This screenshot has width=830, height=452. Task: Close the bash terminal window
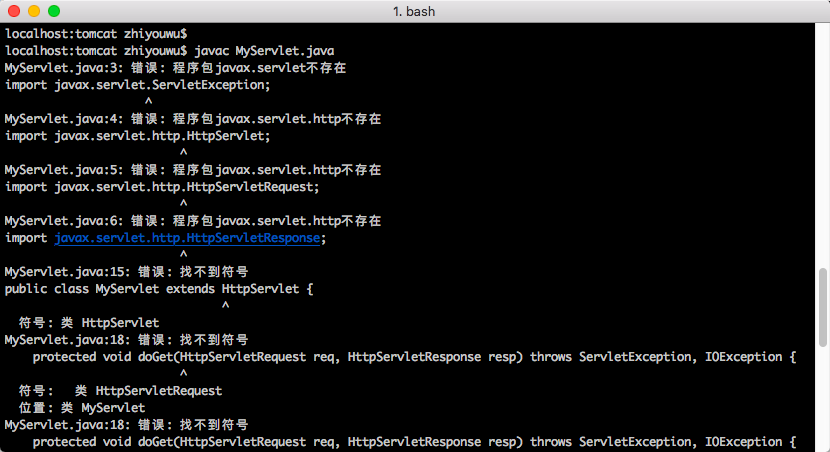point(14,11)
